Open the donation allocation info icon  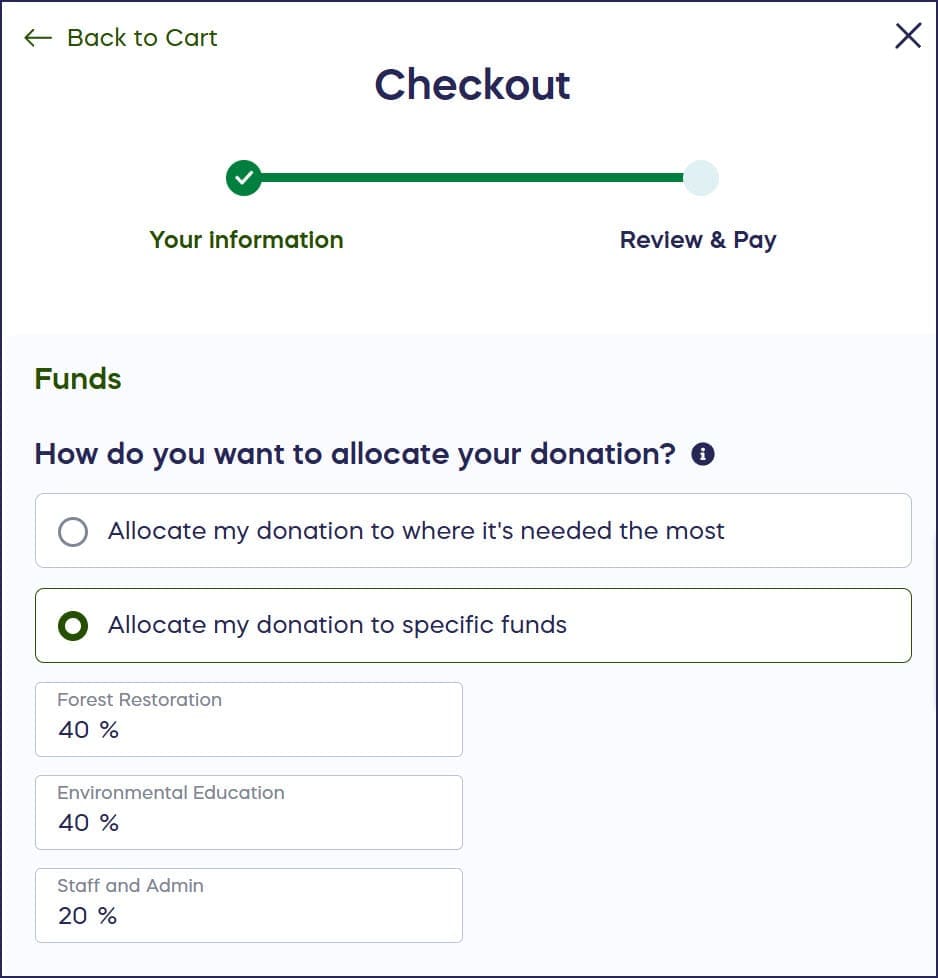(x=703, y=455)
